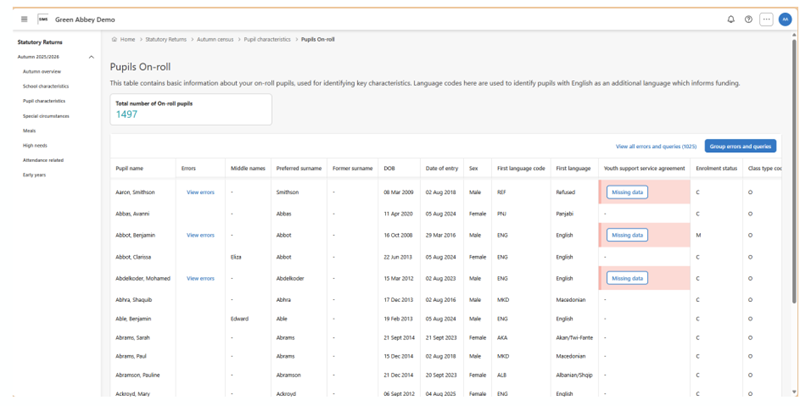Navigate to Early years section

tap(35, 174)
